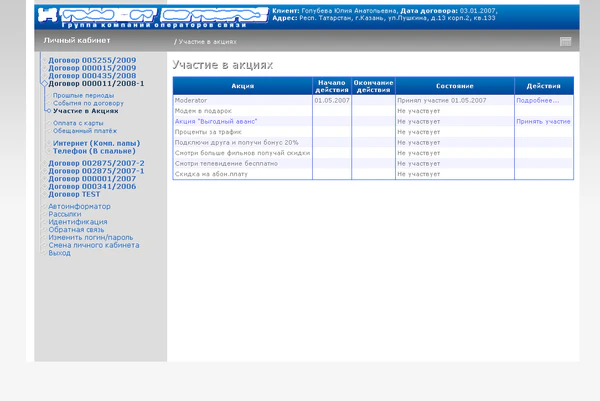Click the layout icon in top-right corner
The image size is (600, 401).
(x=565, y=42)
